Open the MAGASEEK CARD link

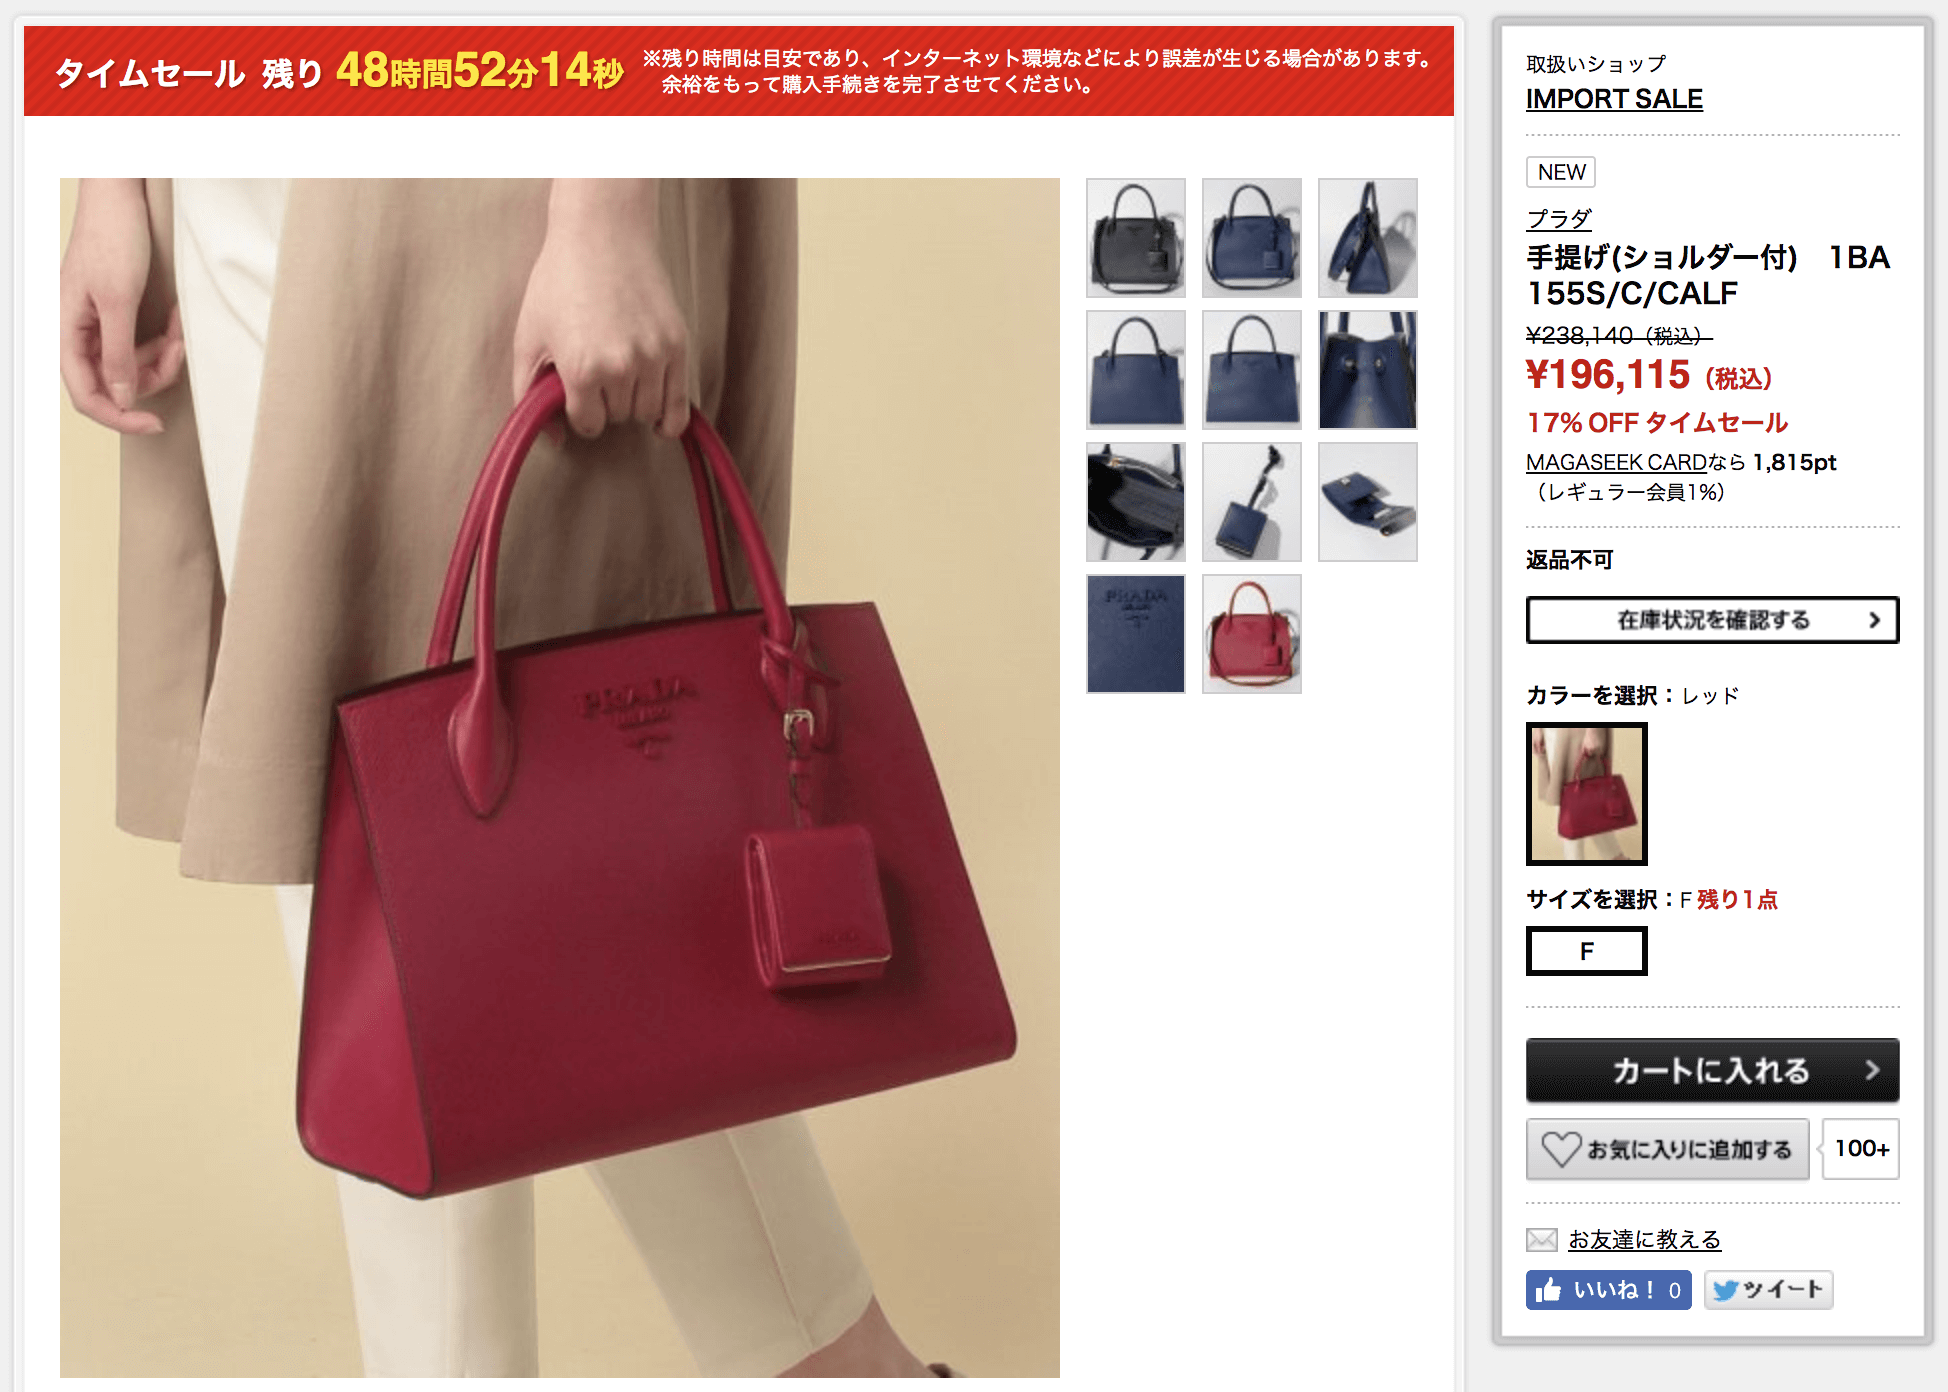point(1616,462)
